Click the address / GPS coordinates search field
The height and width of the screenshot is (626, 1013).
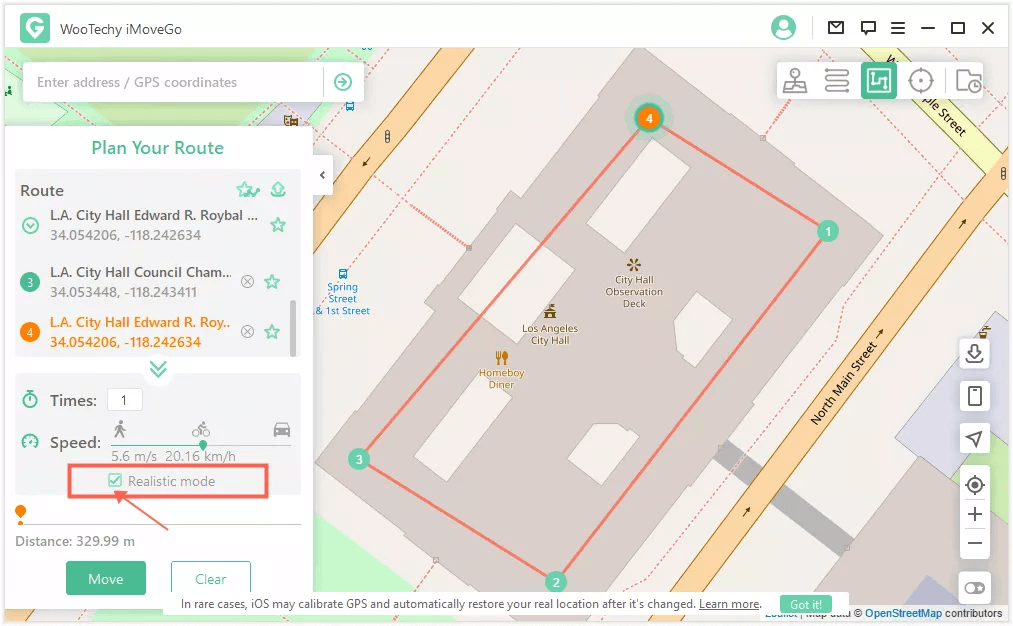tap(175, 82)
